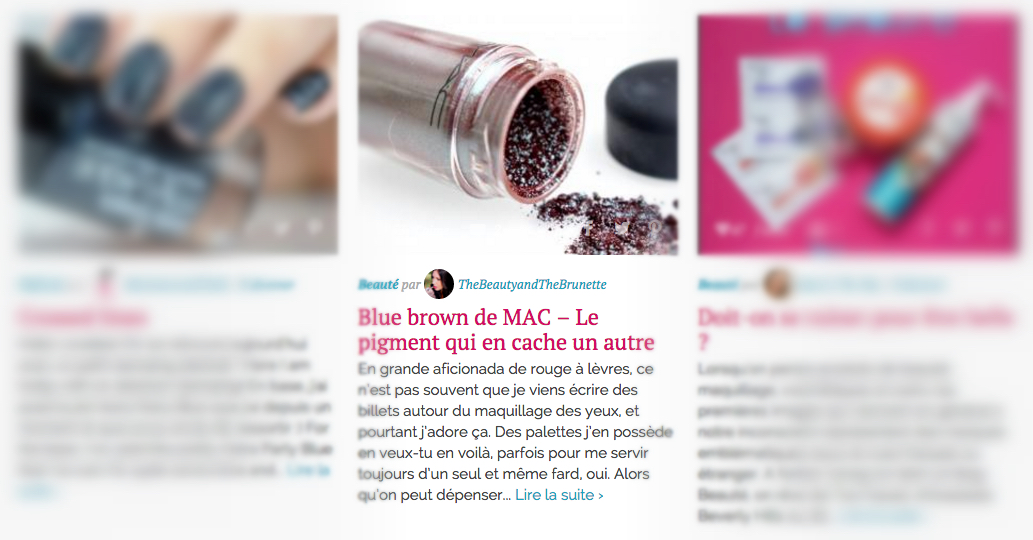Open the Beauté category under pink image
Viewport: 1033px width, 540px height.
pos(717,284)
